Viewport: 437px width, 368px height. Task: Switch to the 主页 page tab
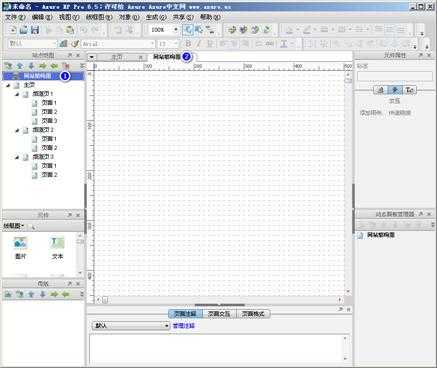point(117,57)
